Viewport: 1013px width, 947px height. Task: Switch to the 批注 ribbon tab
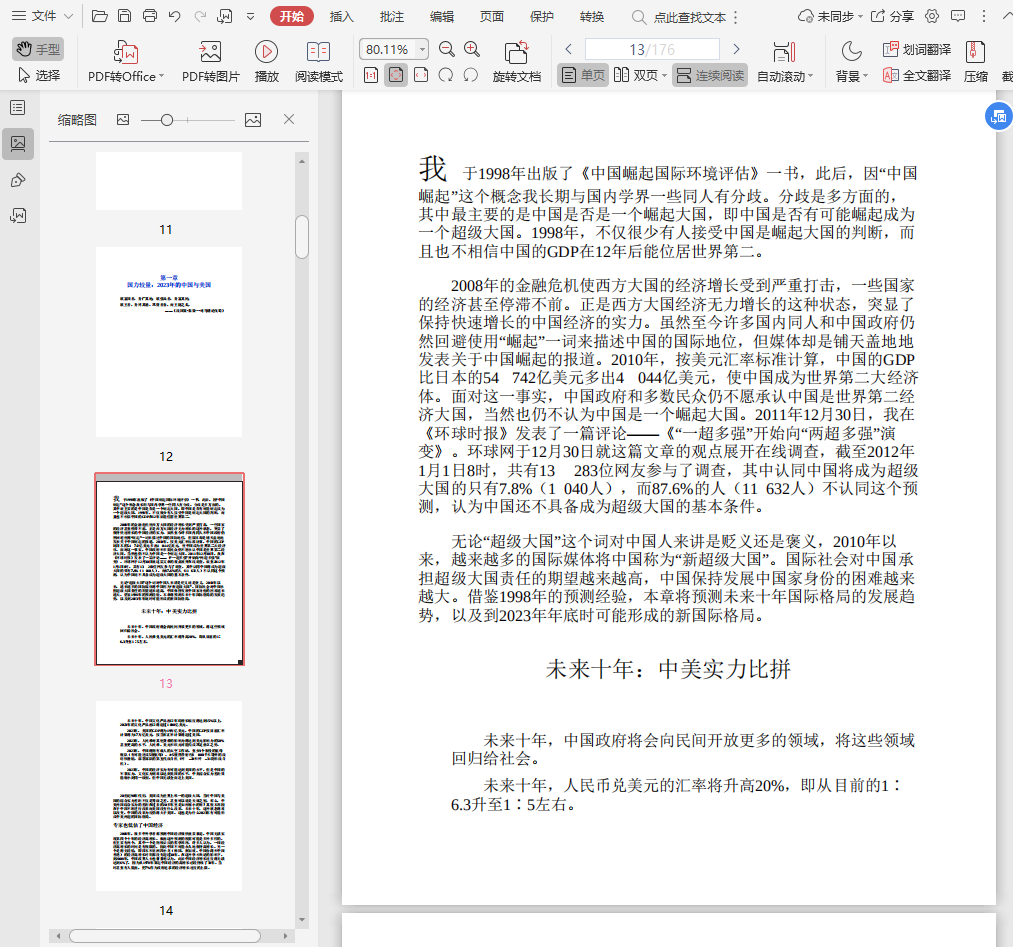click(392, 16)
